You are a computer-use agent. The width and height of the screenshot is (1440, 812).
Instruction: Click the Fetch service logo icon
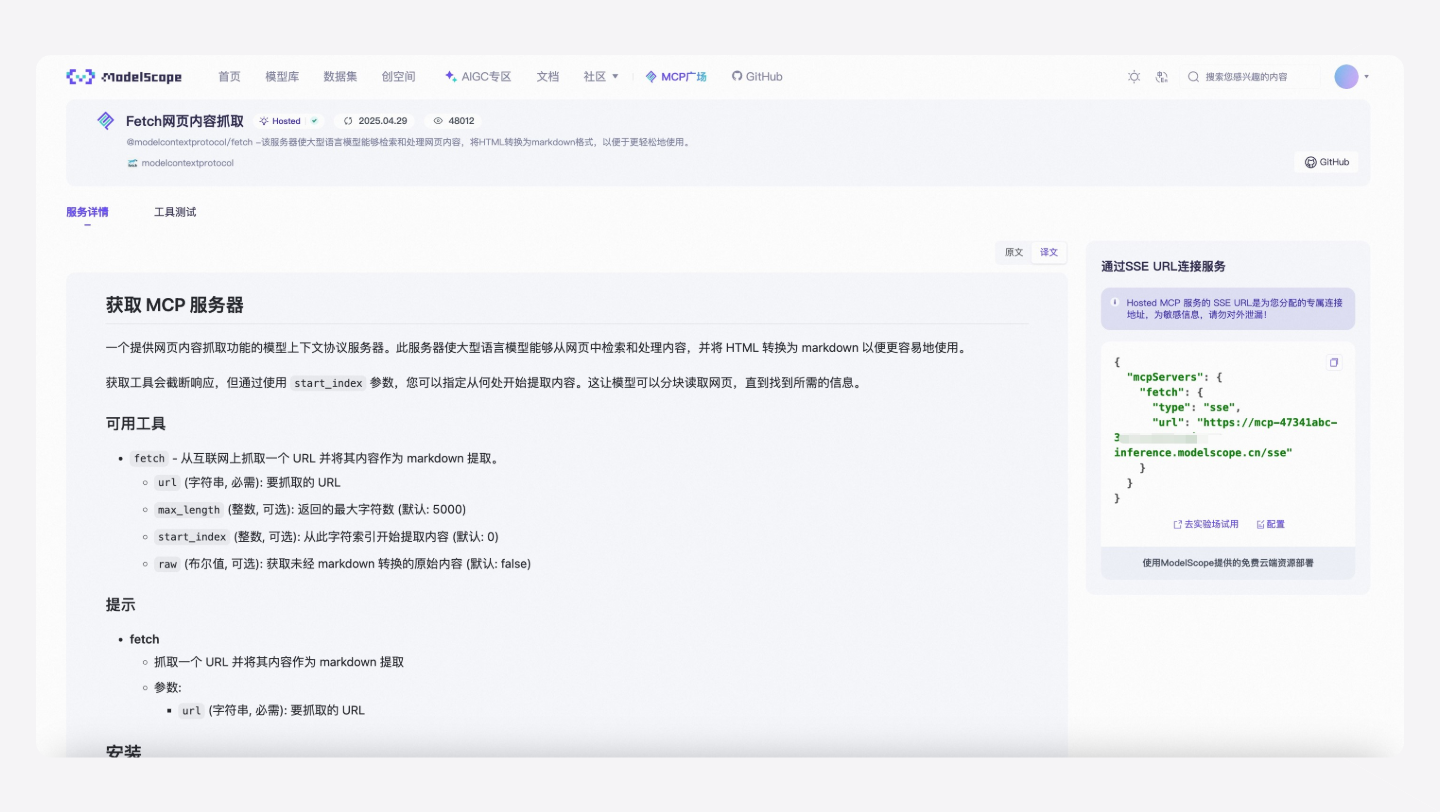point(105,121)
